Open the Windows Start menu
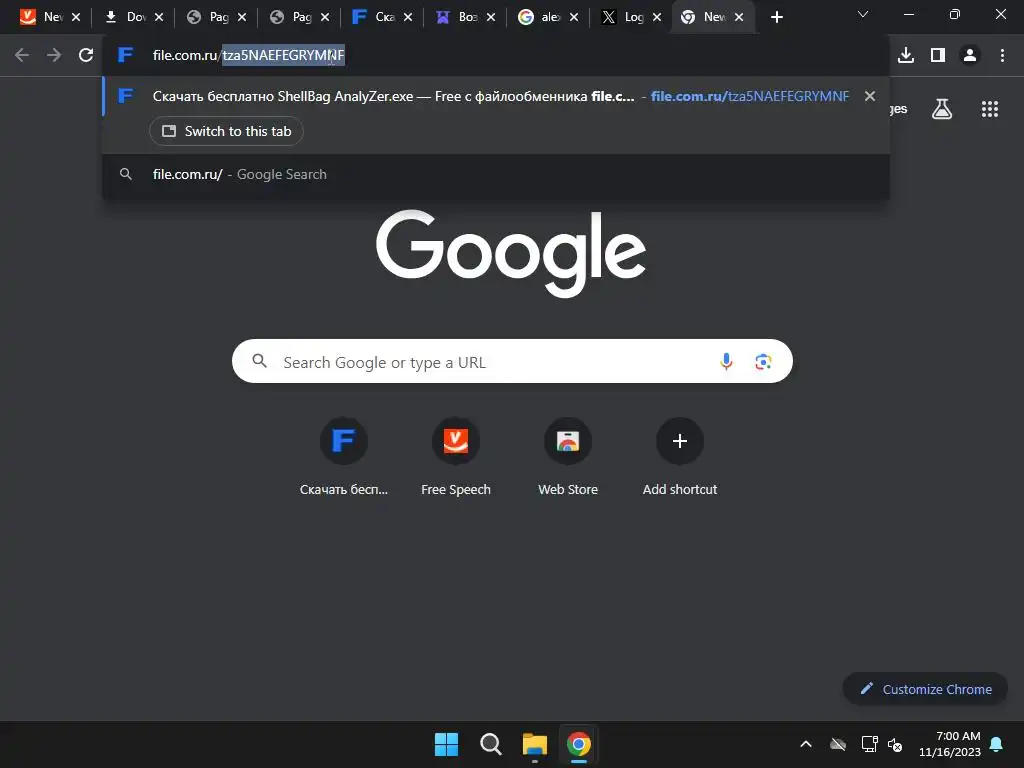The image size is (1024, 768). click(447, 744)
